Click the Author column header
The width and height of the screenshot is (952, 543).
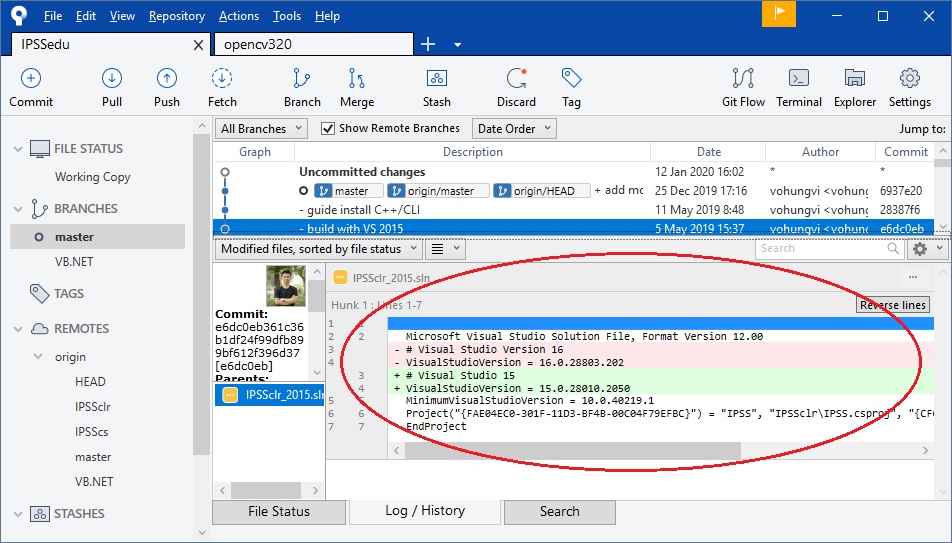[820, 152]
